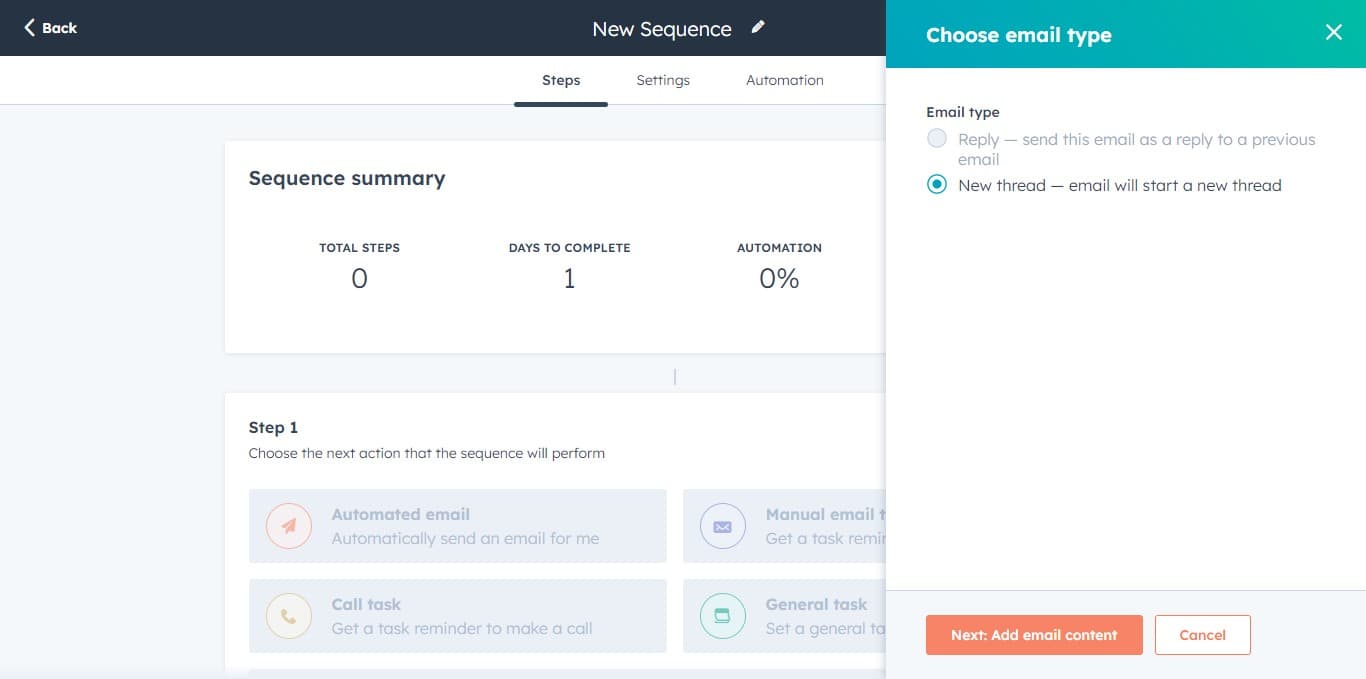The width and height of the screenshot is (1366, 679).
Task: Click the Cancel button
Action: tap(1202, 635)
